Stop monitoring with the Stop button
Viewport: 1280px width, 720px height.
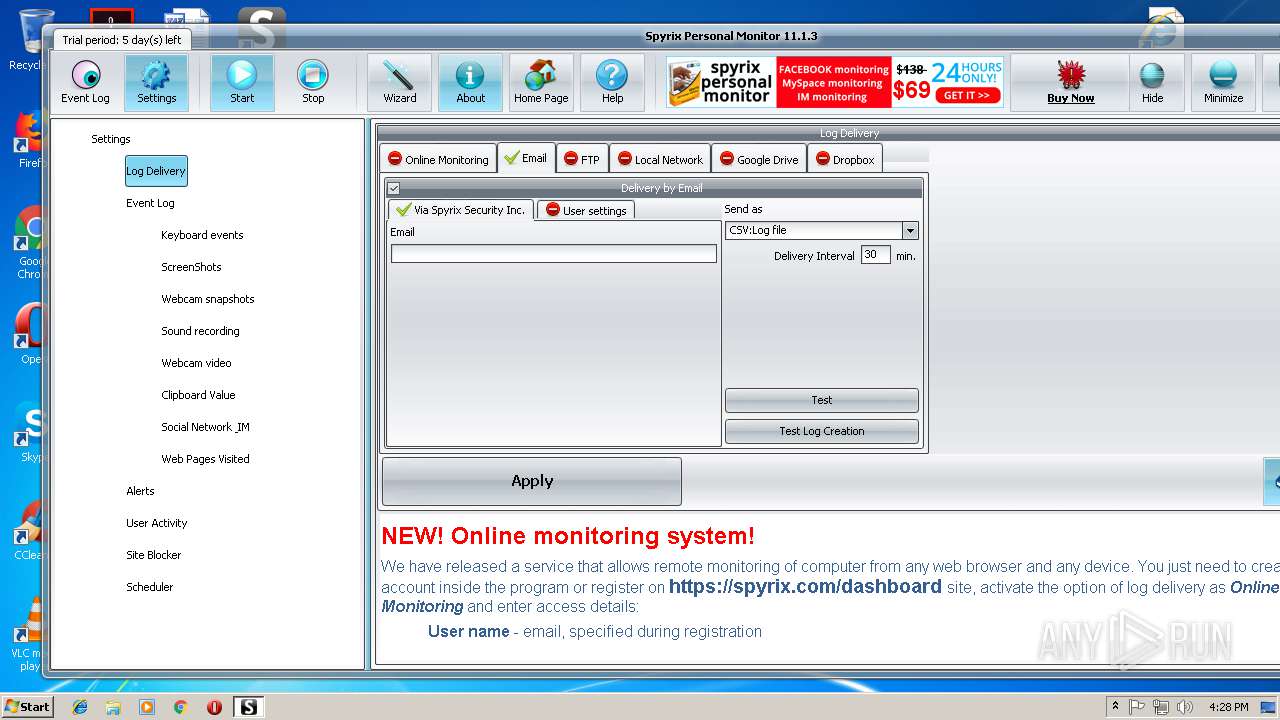pyautogui.click(x=313, y=82)
